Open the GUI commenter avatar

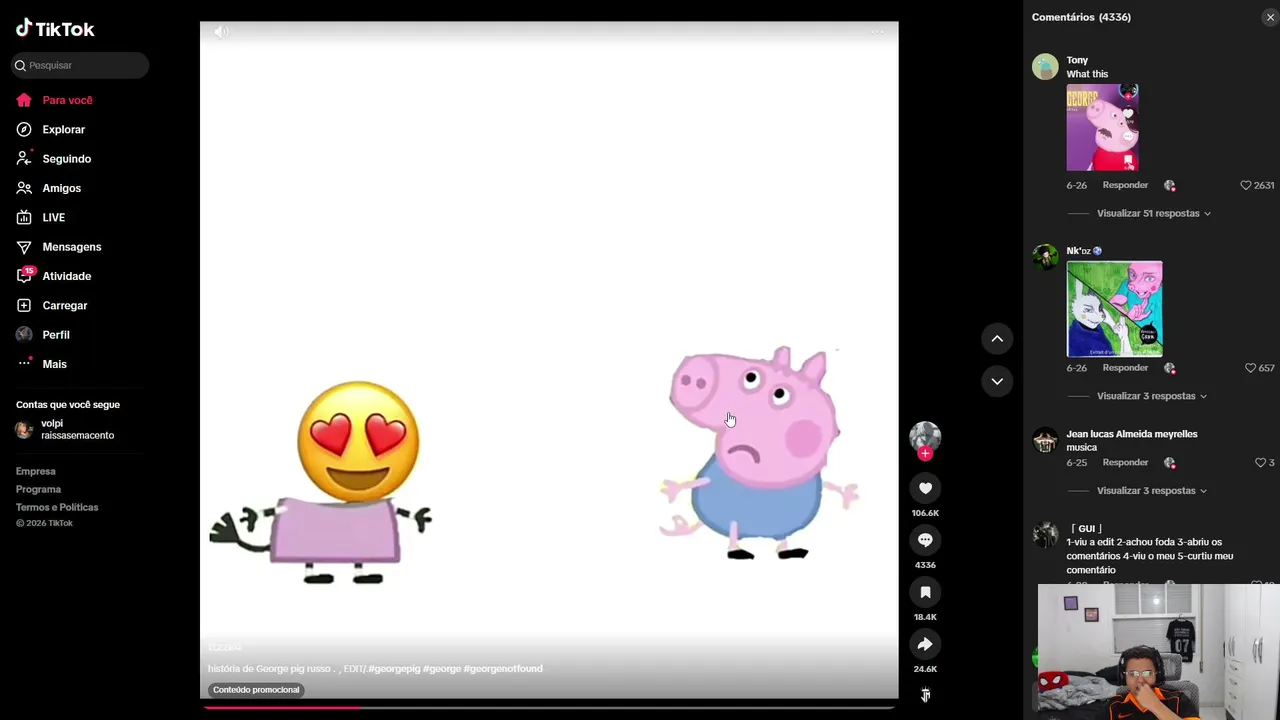(x=1045, y=535)
